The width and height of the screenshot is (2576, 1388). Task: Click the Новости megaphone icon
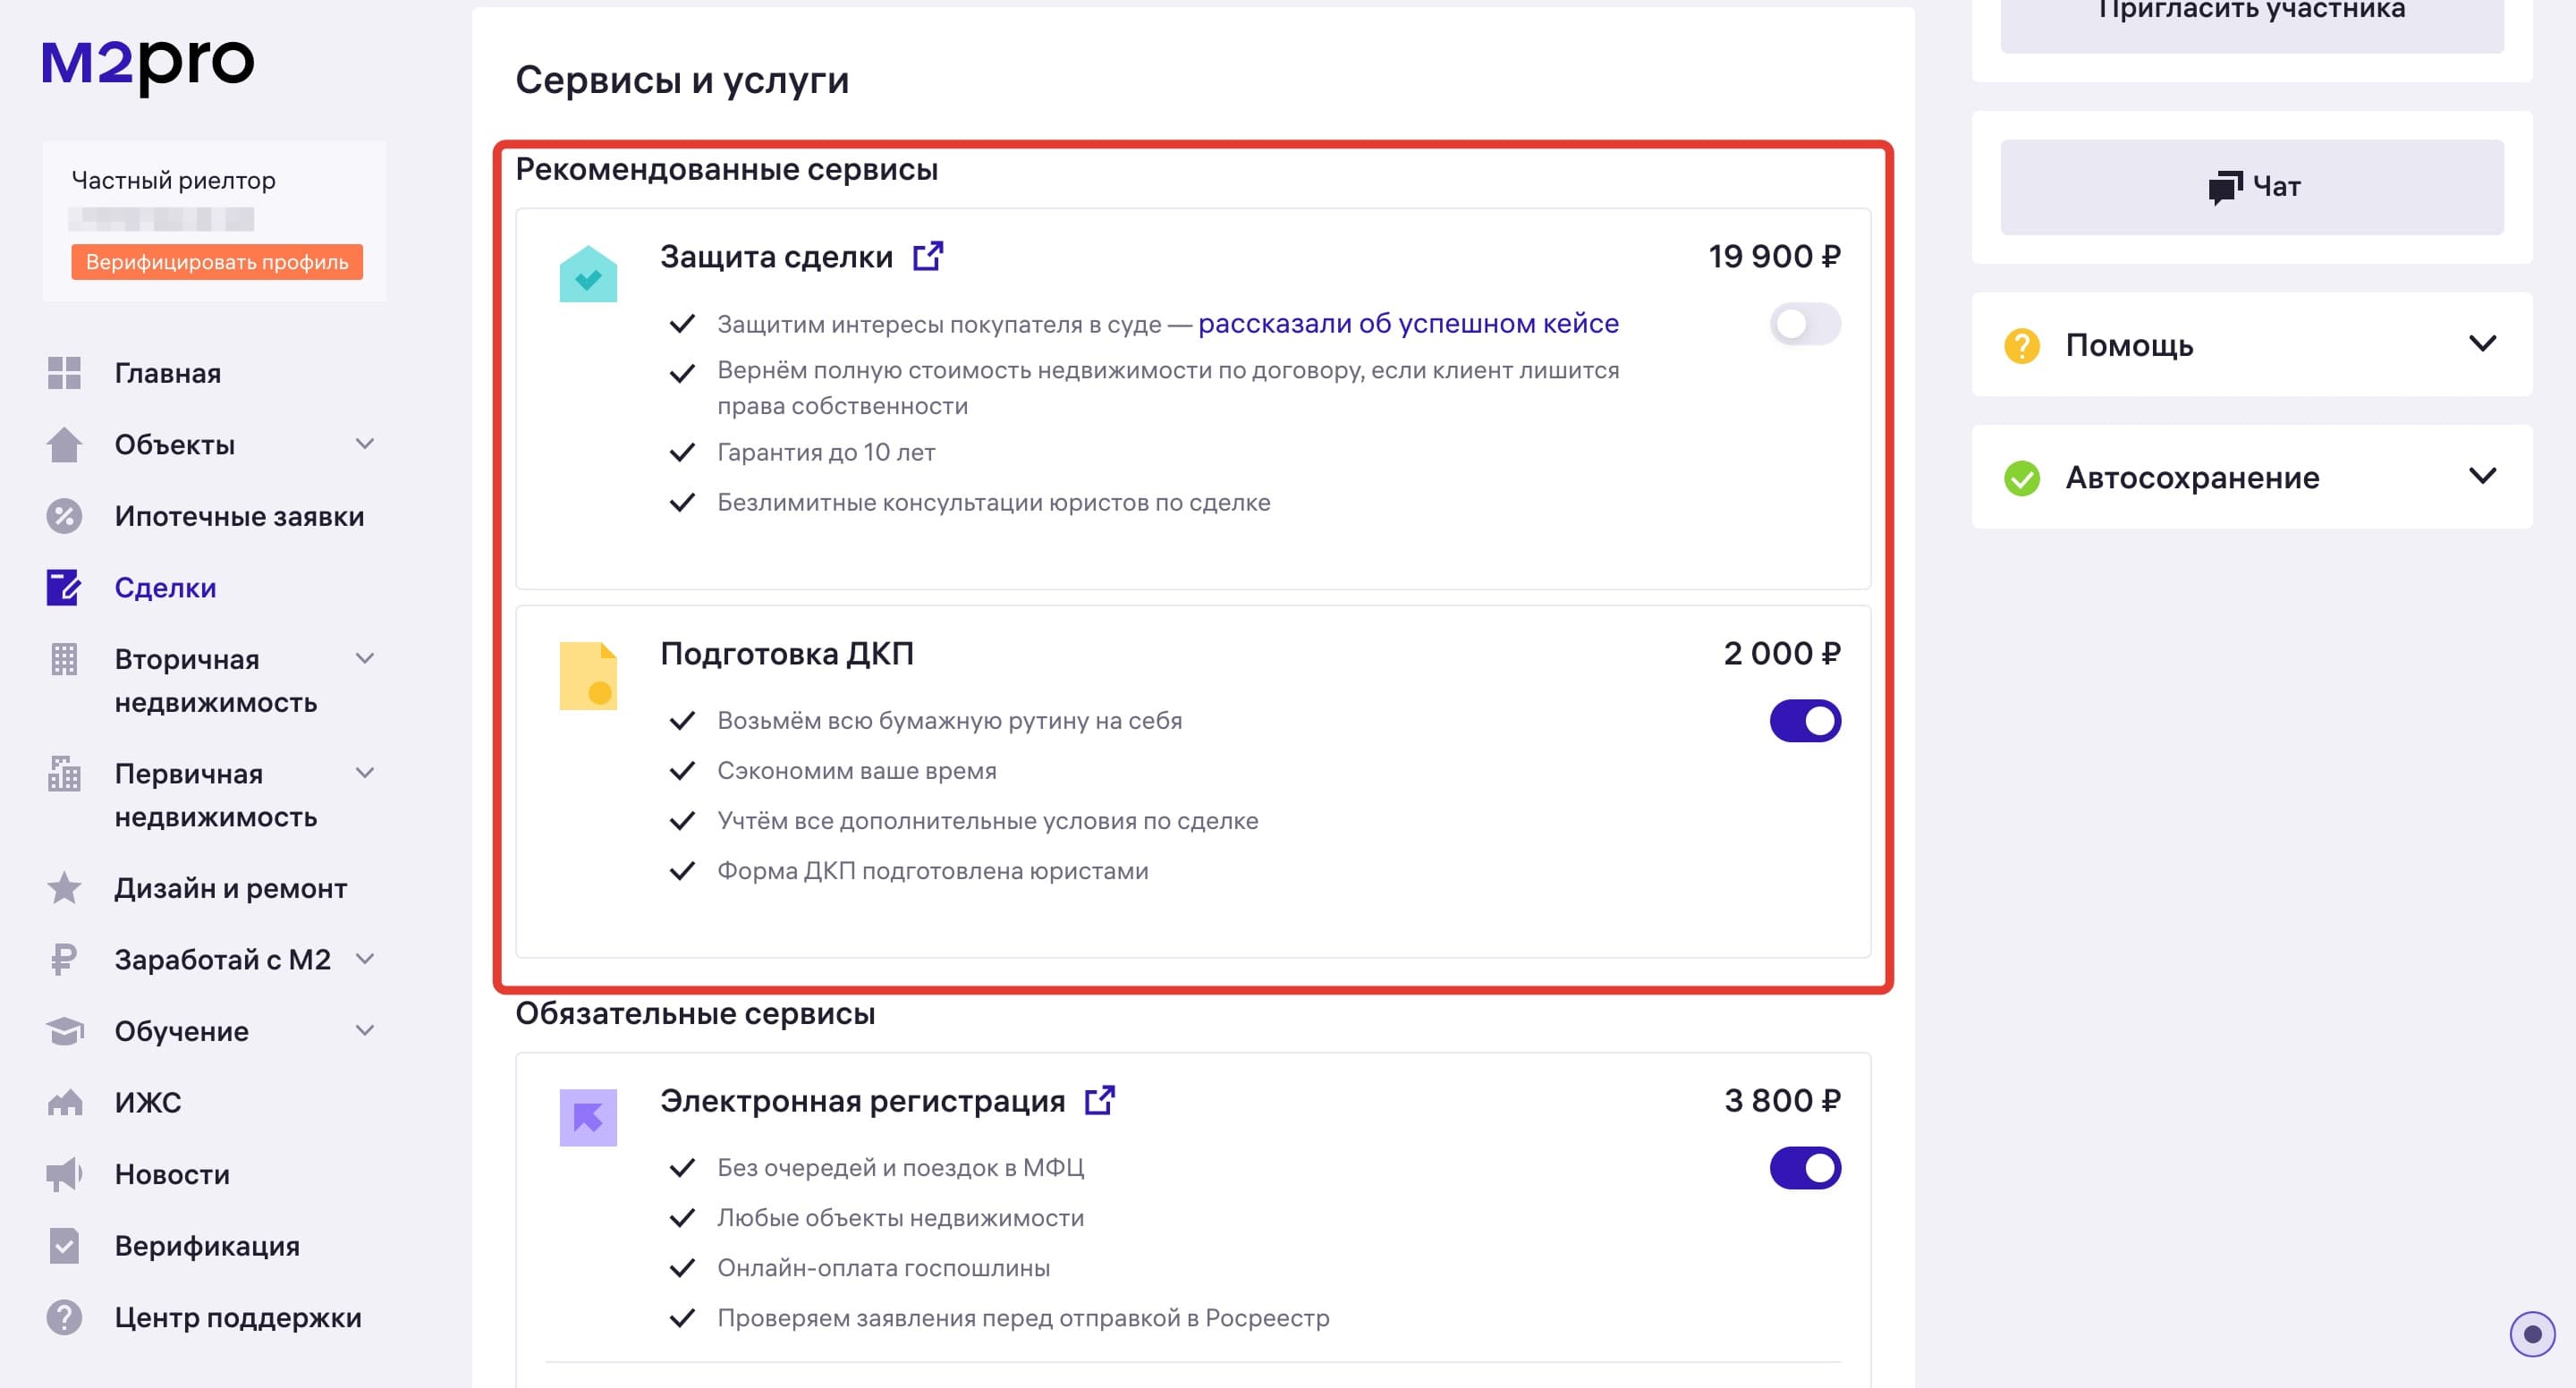tap(64, 1174)
